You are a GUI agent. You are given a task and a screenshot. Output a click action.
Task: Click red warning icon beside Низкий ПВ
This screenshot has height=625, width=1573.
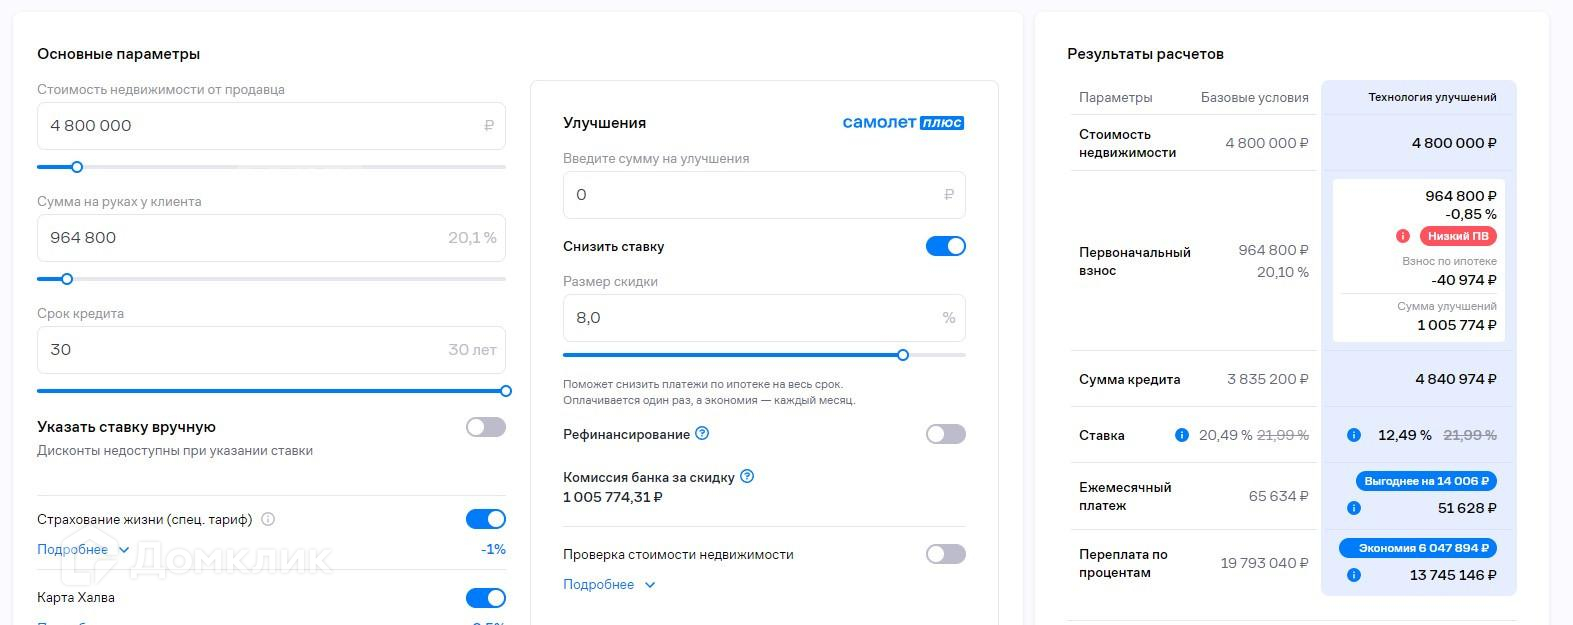1403,236
